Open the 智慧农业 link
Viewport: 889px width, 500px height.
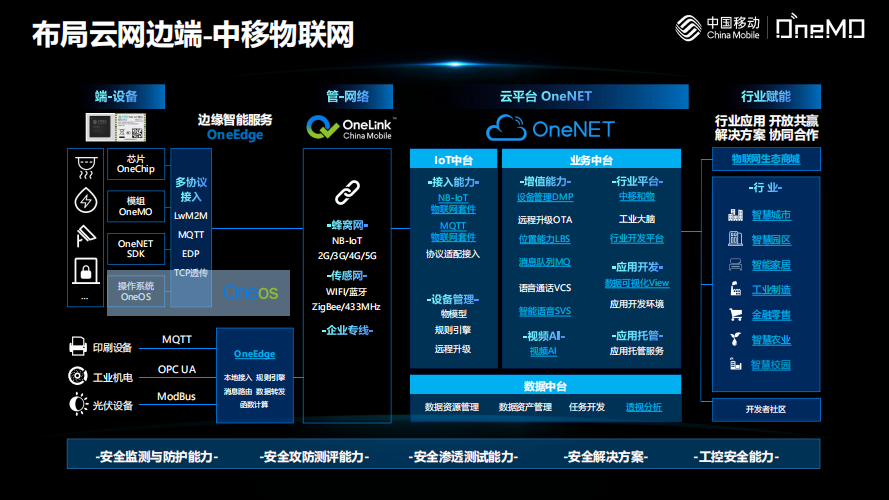pyautogui.click(x=771, y=340)
